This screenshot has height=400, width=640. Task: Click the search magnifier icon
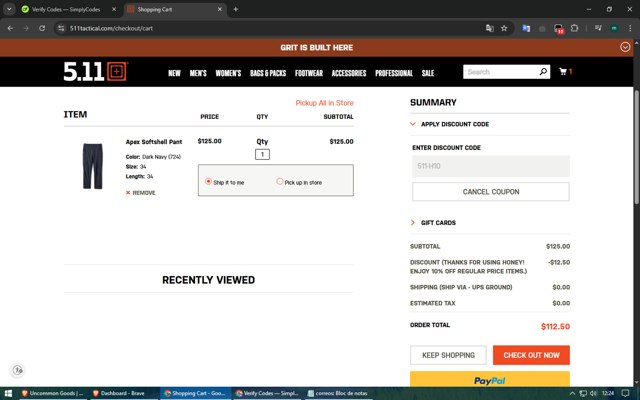coord(543,72)
